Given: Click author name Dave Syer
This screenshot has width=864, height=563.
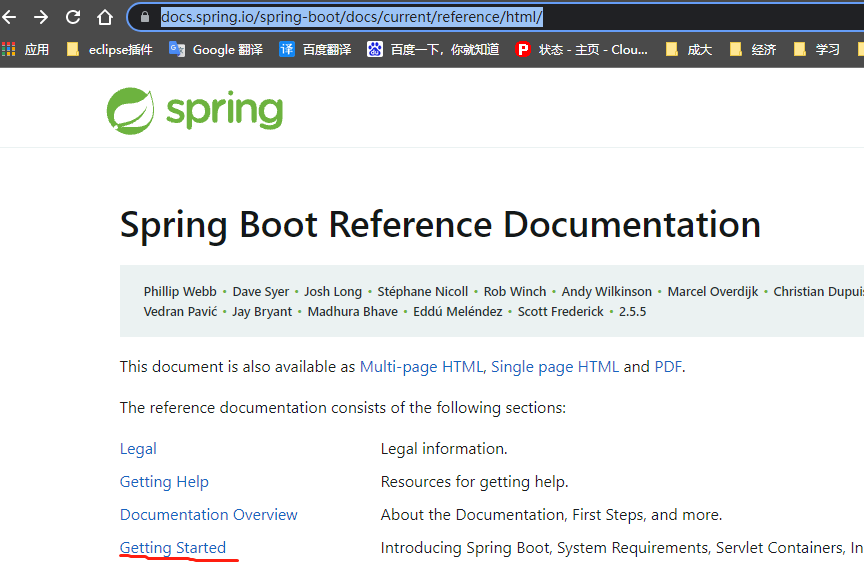Looking at the screenshot, I should (261, 291).
